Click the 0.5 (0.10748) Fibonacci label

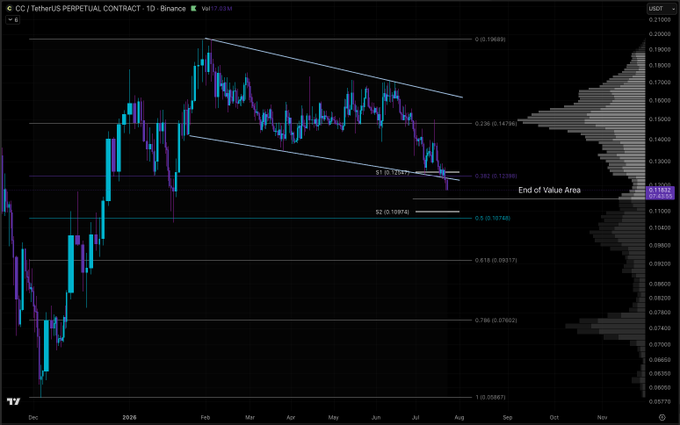tap(492, 218)
